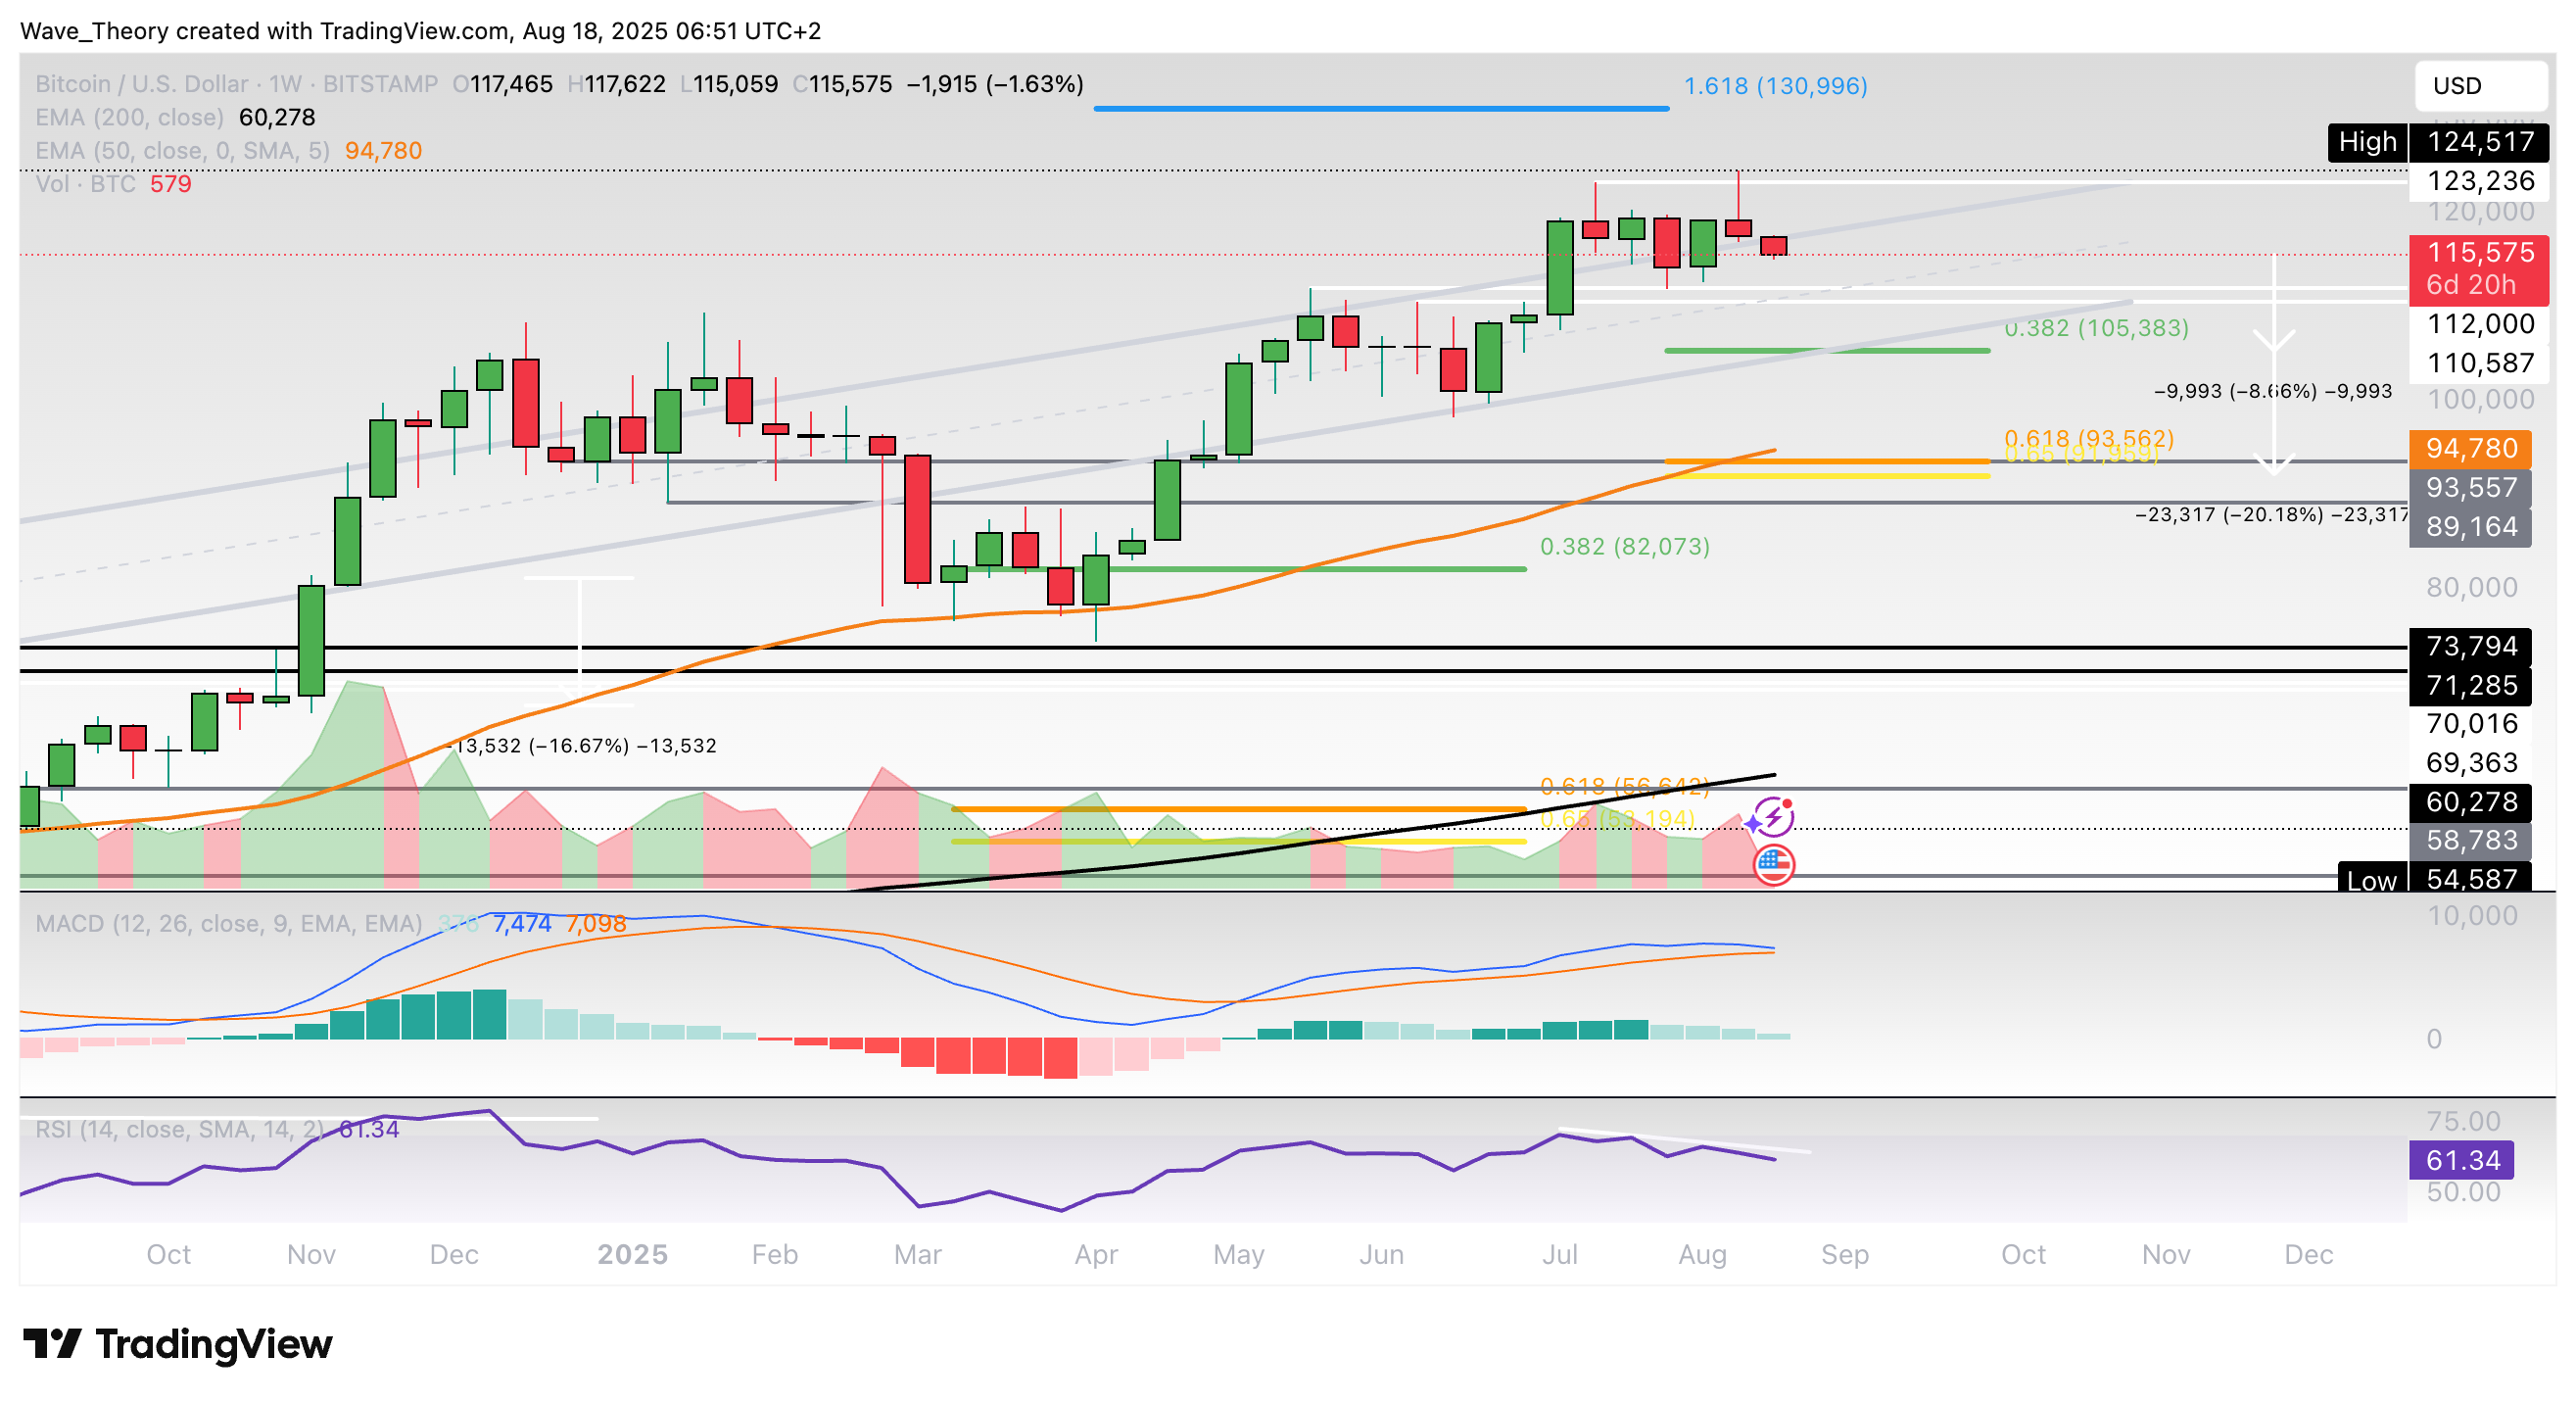Click the Sep label on the time axis

tap(1844, 1254)
